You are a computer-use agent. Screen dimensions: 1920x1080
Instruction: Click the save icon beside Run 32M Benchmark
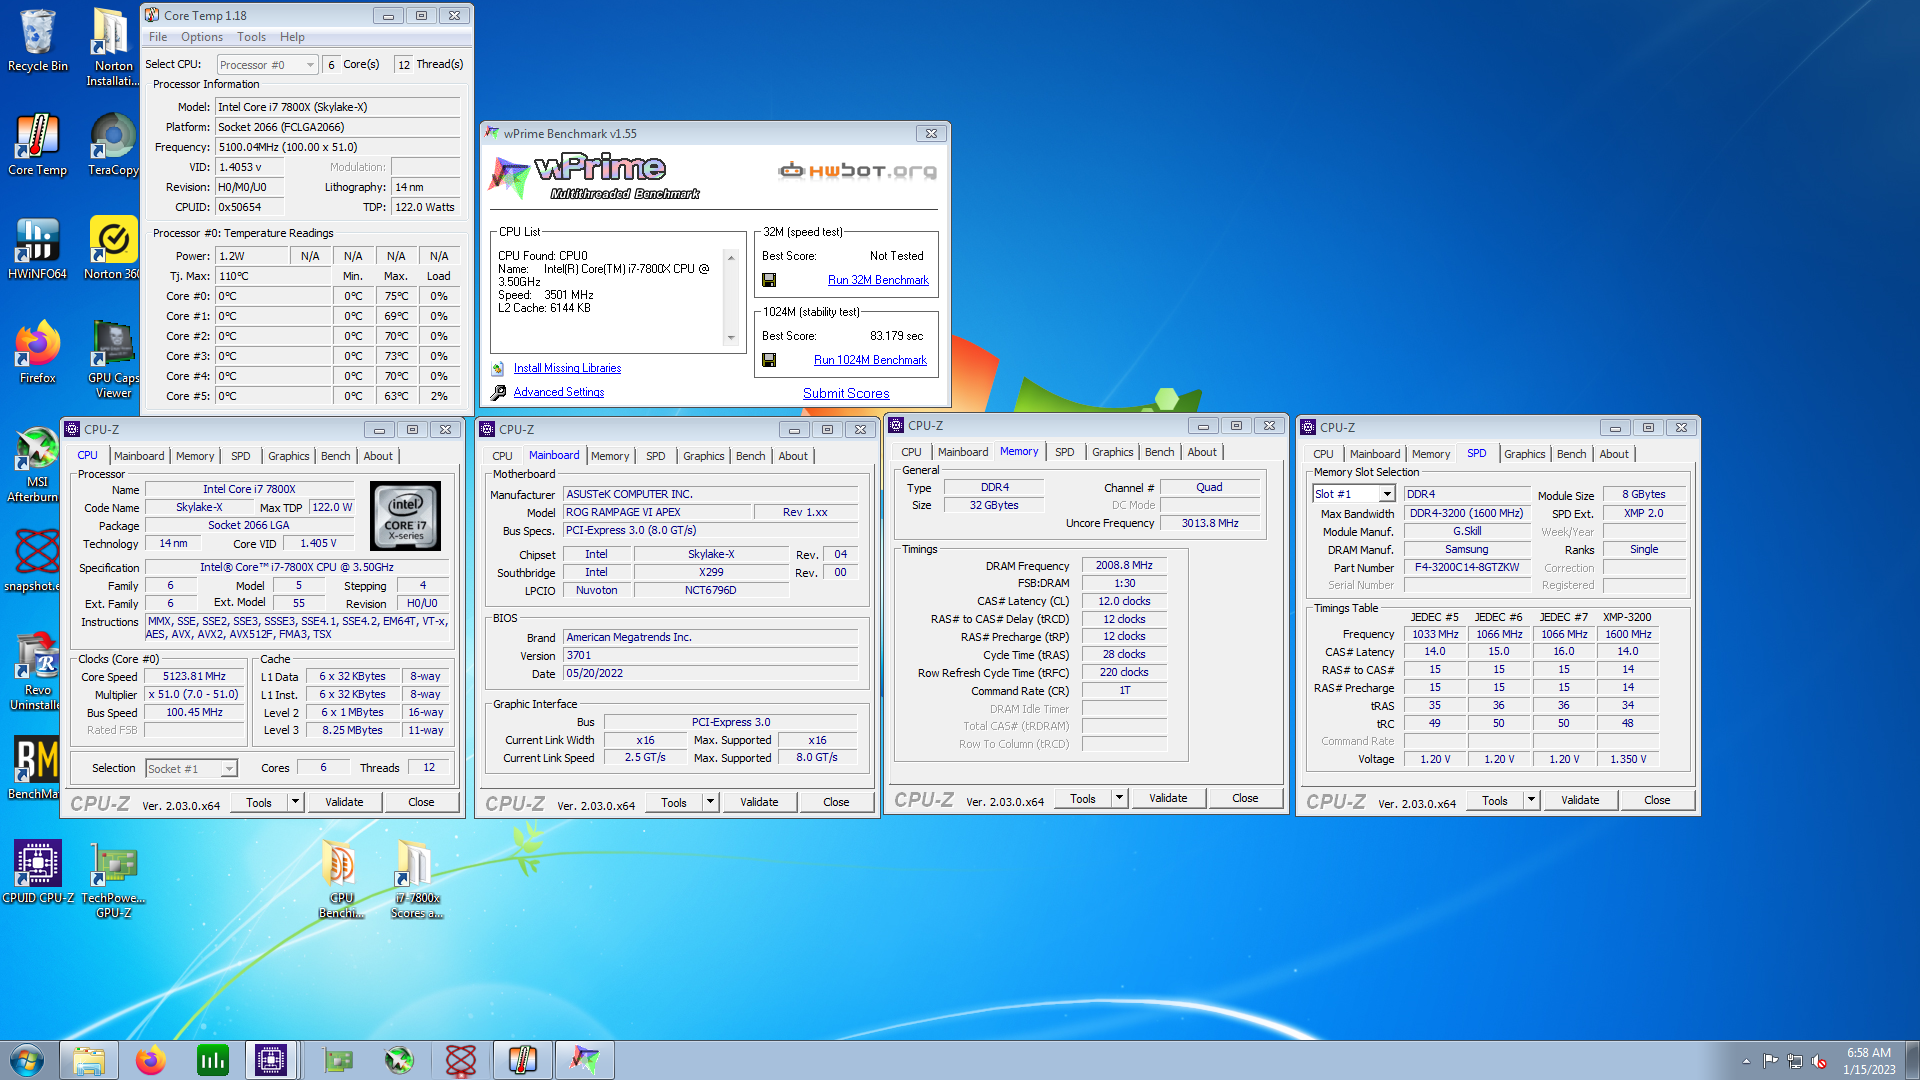point(769,280)
